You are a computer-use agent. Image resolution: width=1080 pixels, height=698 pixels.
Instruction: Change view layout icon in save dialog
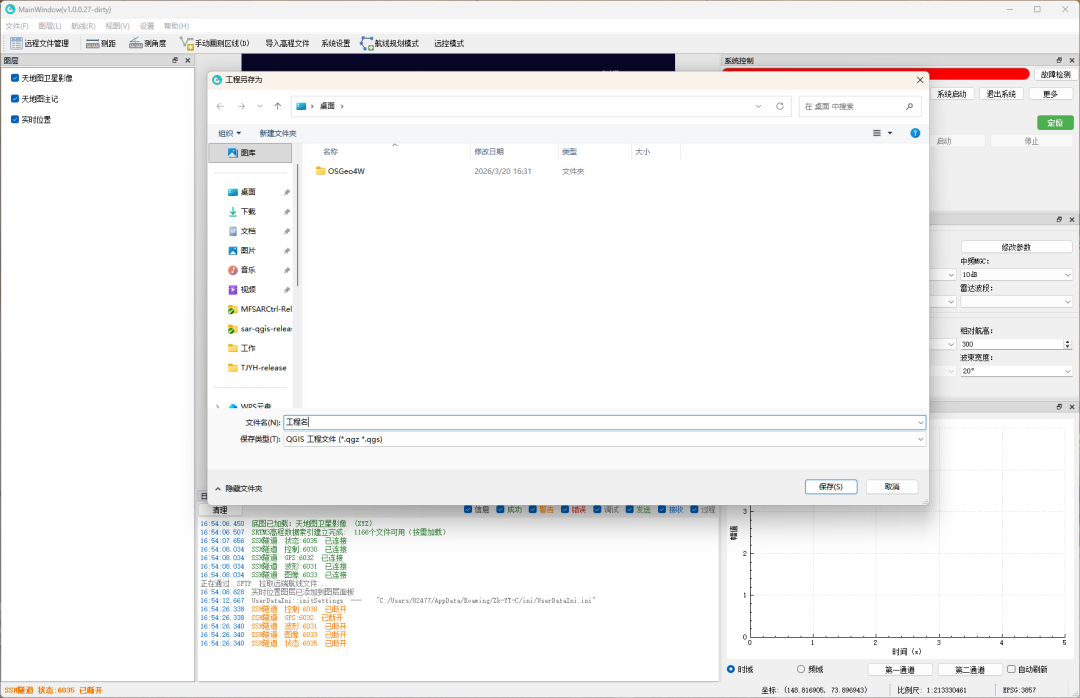coord(877,133)
